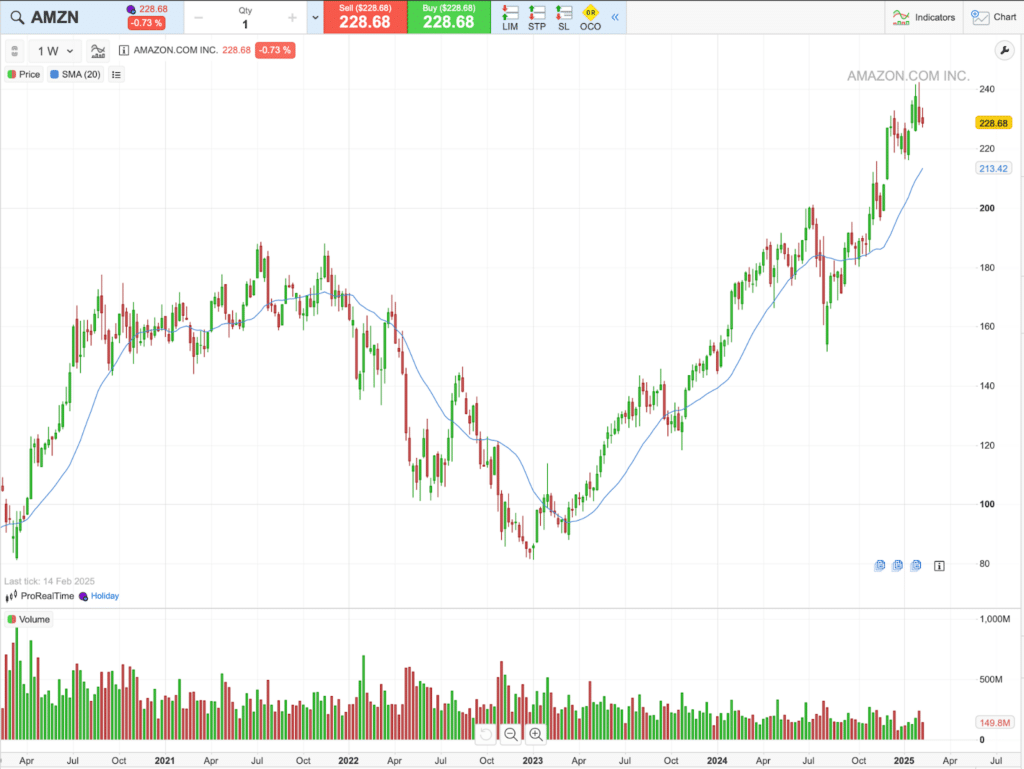Click the OCO order icon

tap(590, 18)
